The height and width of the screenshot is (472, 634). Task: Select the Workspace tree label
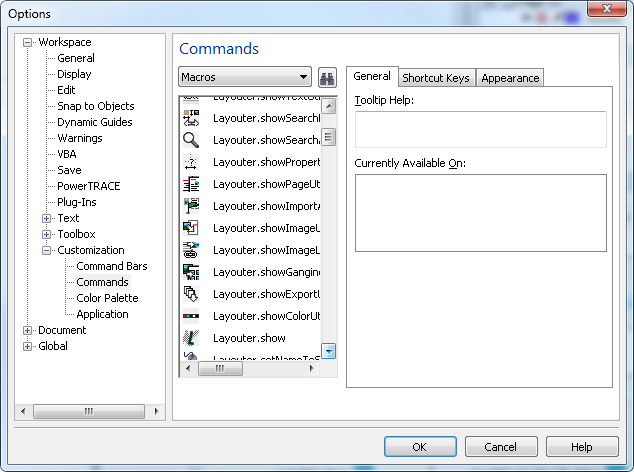pyautogui.click(x=65, y=42)
